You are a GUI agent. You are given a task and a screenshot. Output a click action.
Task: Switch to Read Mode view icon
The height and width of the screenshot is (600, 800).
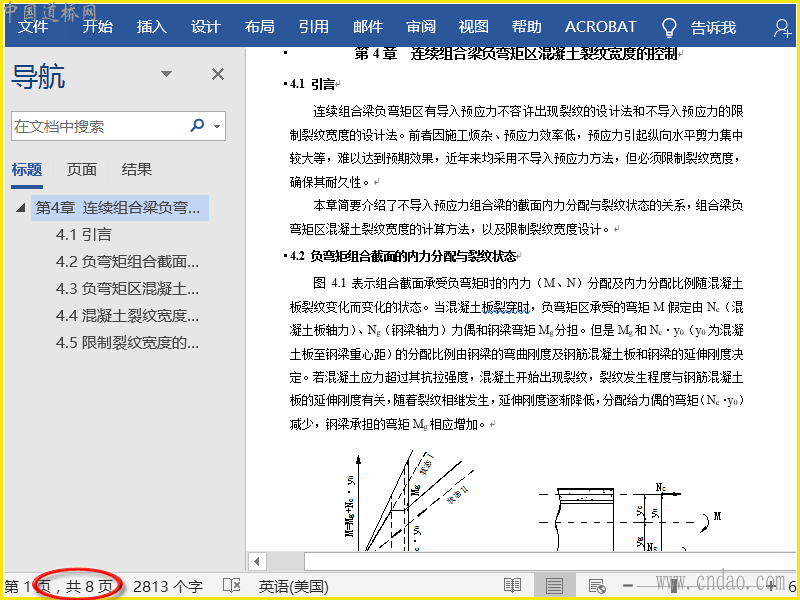point(512,585)
